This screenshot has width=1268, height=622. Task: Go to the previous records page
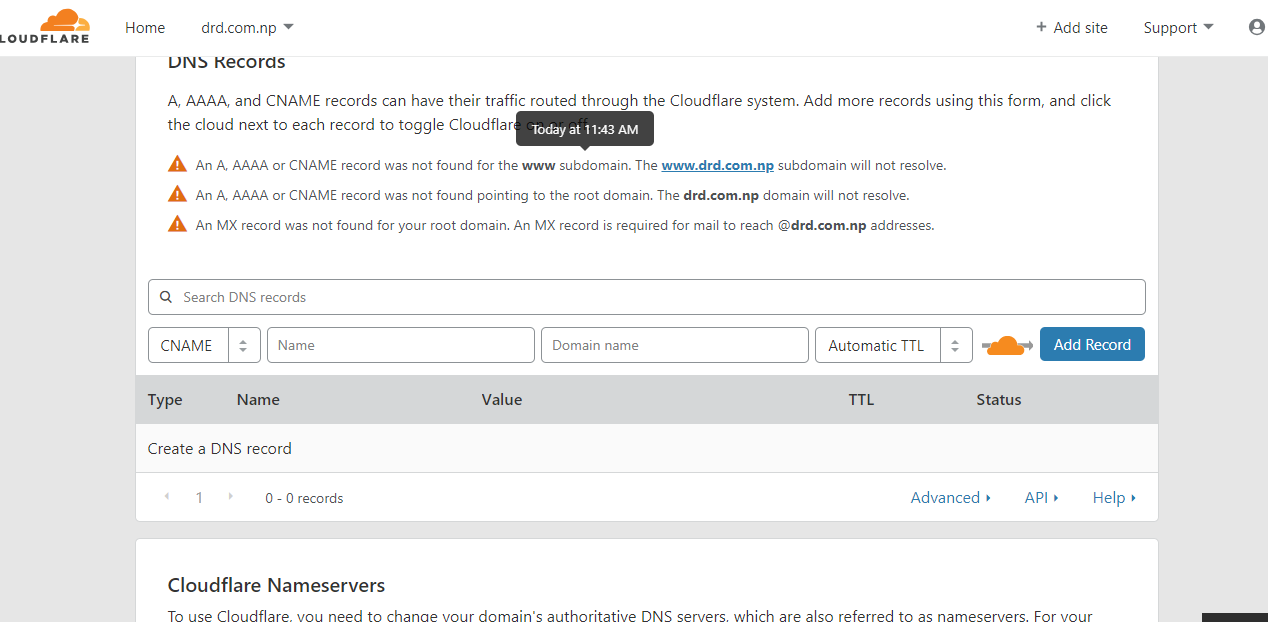pyautogui.click(x=167, y=497)
